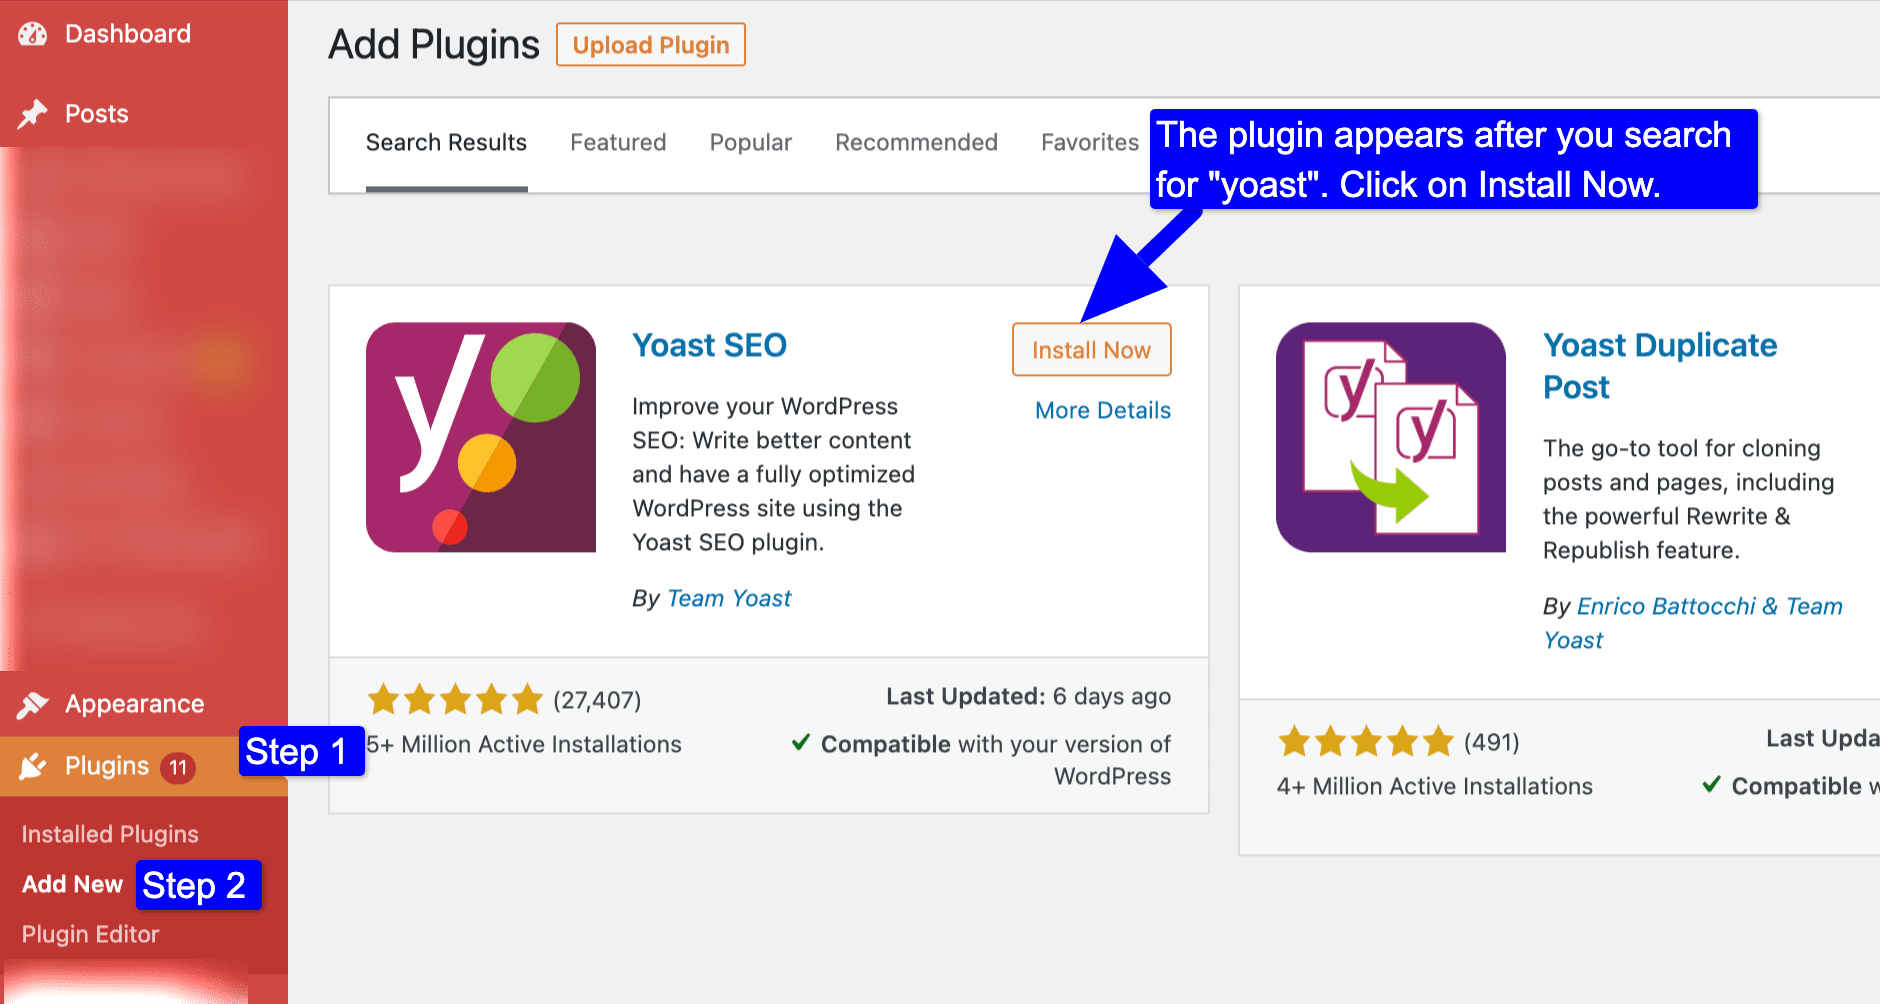Install the Yoast SEO plugin now

click(1091, 350)
